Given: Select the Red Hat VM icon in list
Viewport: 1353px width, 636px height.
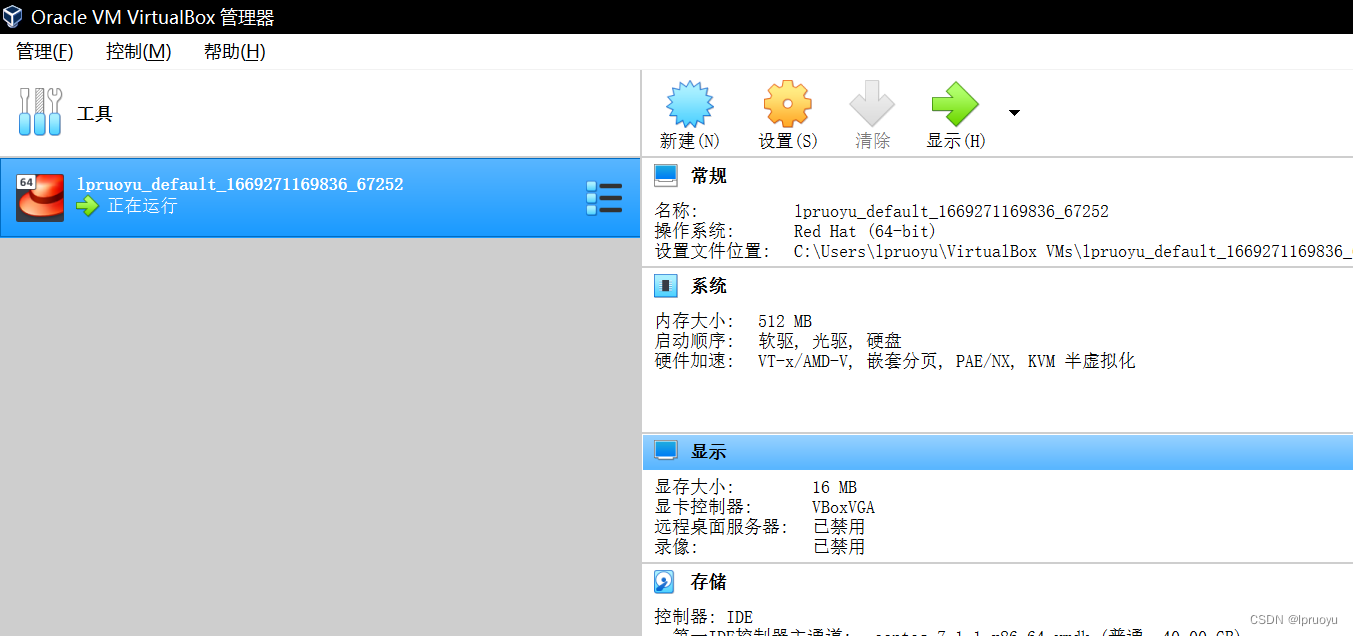Looking at the screenshot, I should [x=40, y=197].
